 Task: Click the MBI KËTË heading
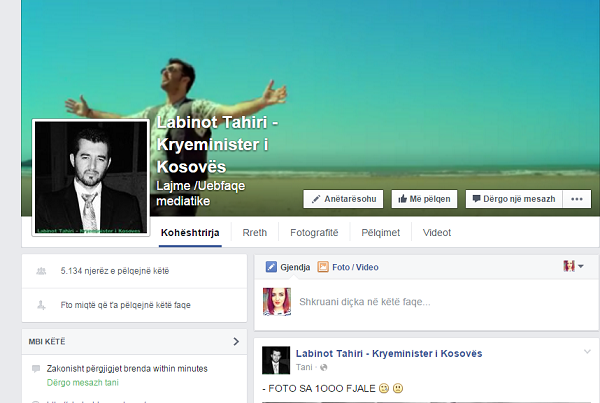coord(47,341)
